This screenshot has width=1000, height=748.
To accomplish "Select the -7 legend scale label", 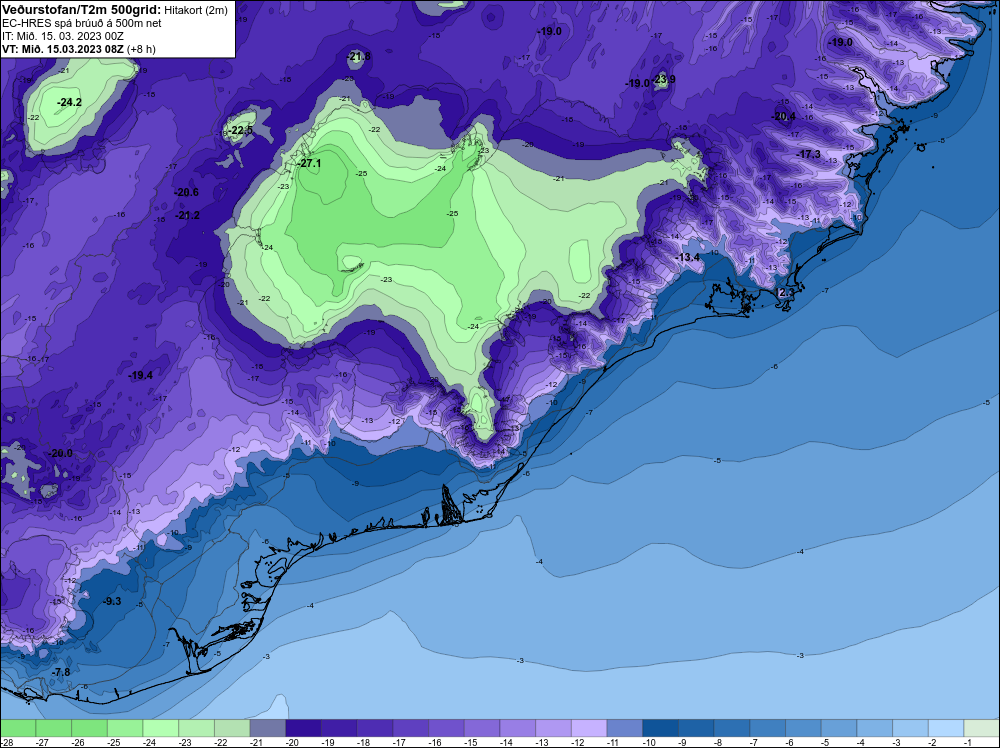I will coord(756,742).
